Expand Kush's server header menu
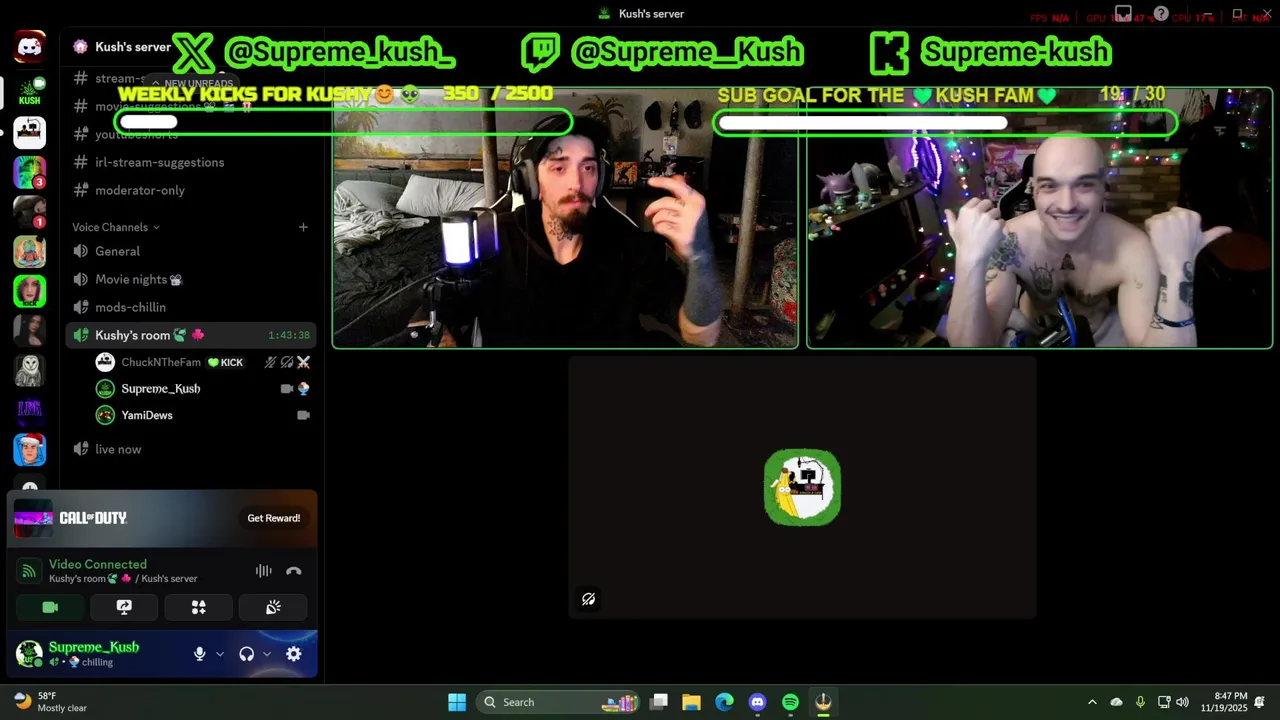This screenshot has height=720, width=1280. [x=133, y=47]
